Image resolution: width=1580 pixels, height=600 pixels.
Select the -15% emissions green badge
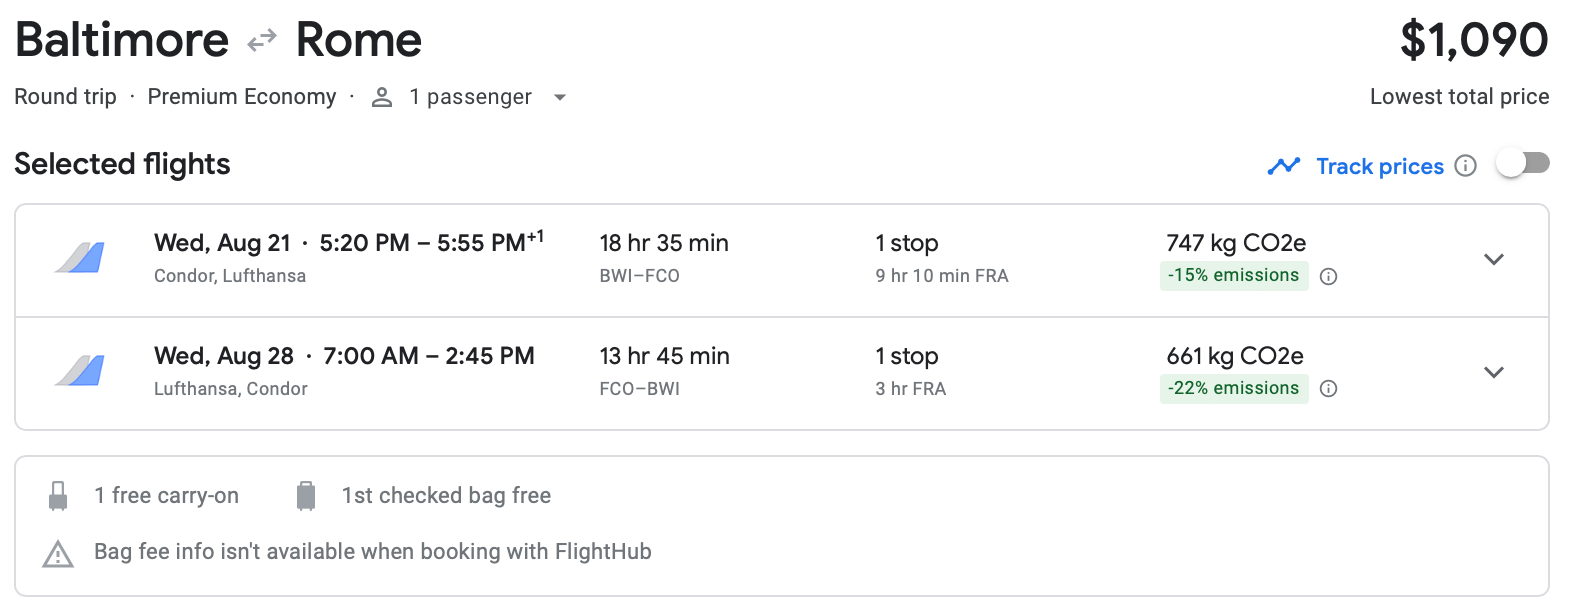1234,275
